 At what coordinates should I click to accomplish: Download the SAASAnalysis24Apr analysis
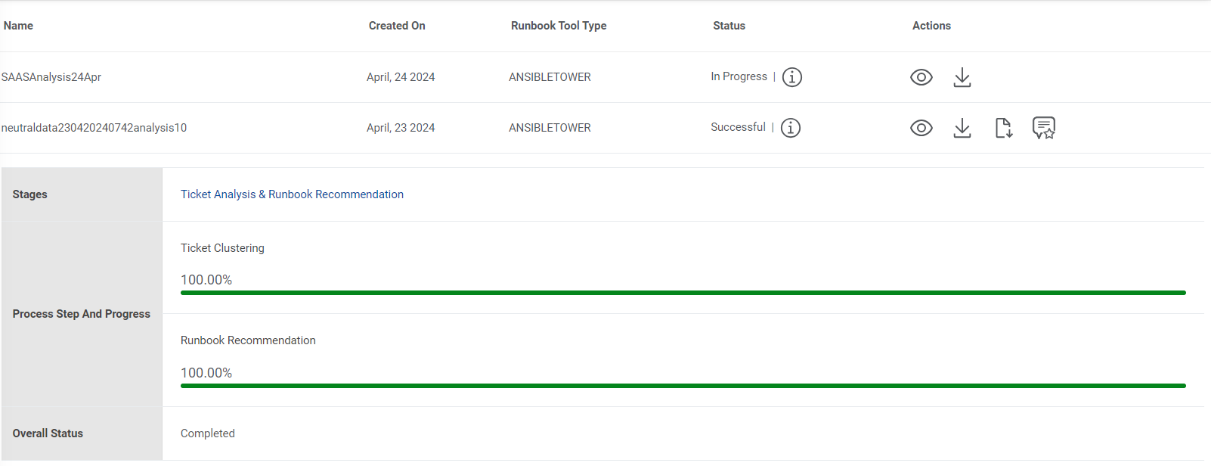962,77
